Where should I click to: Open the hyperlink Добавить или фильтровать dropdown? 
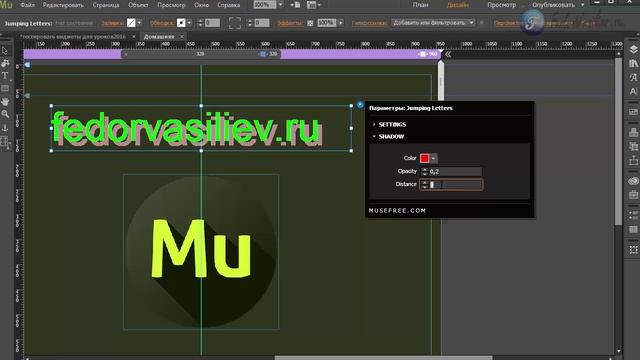coord(433,23)
